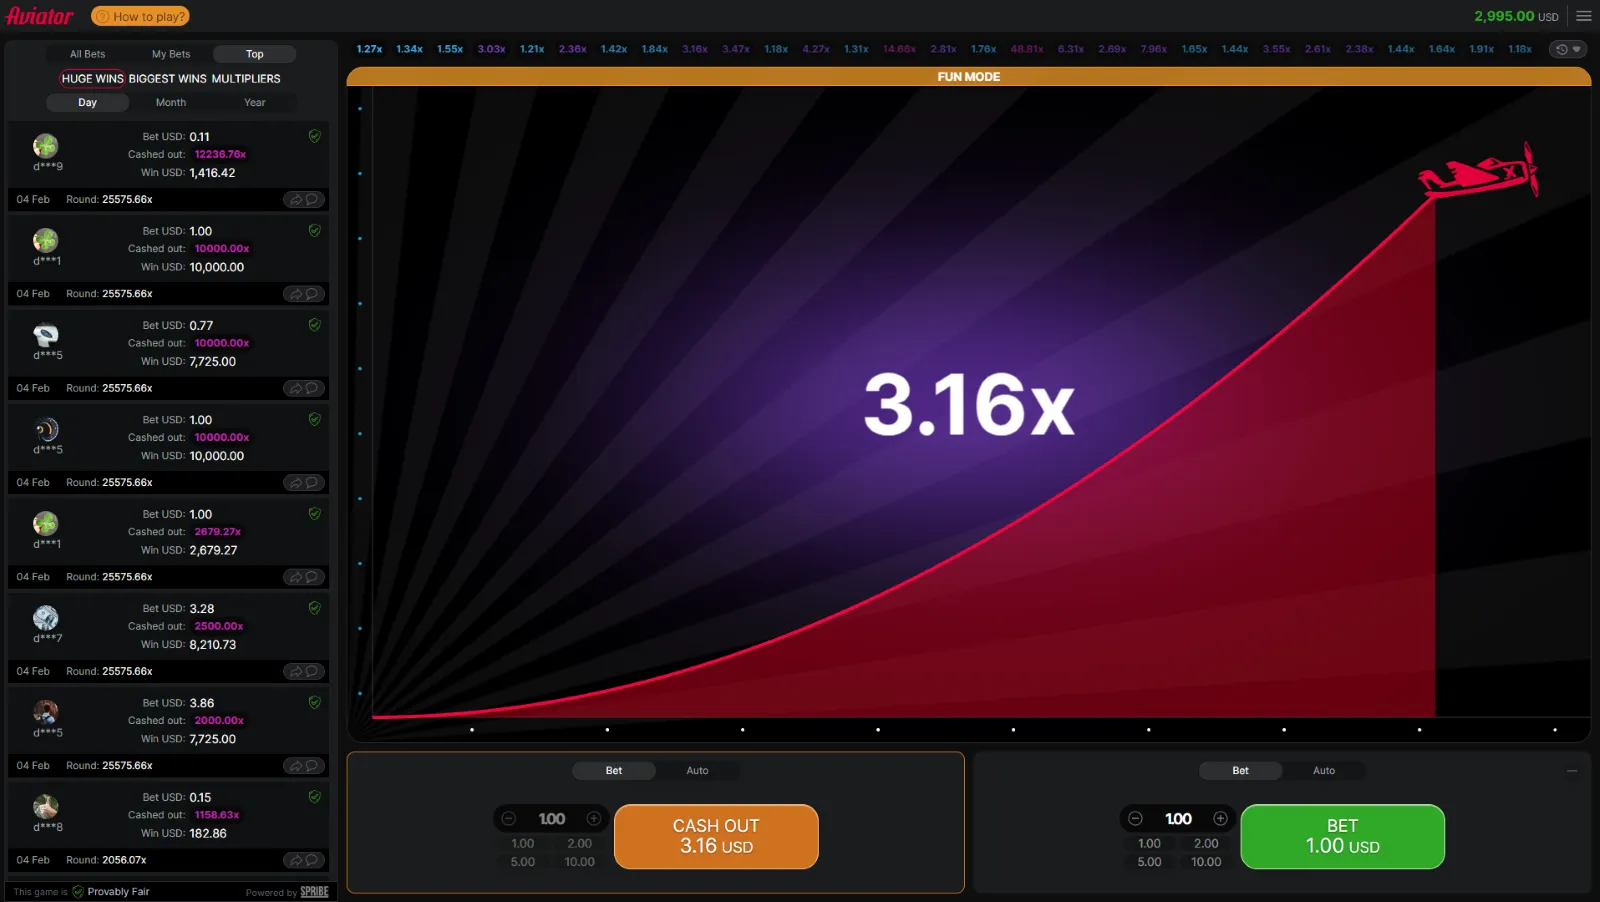Switch right bet panel to Auto
The width and height of the screenshot is (1600, 902).
(x=1323, y=770)
